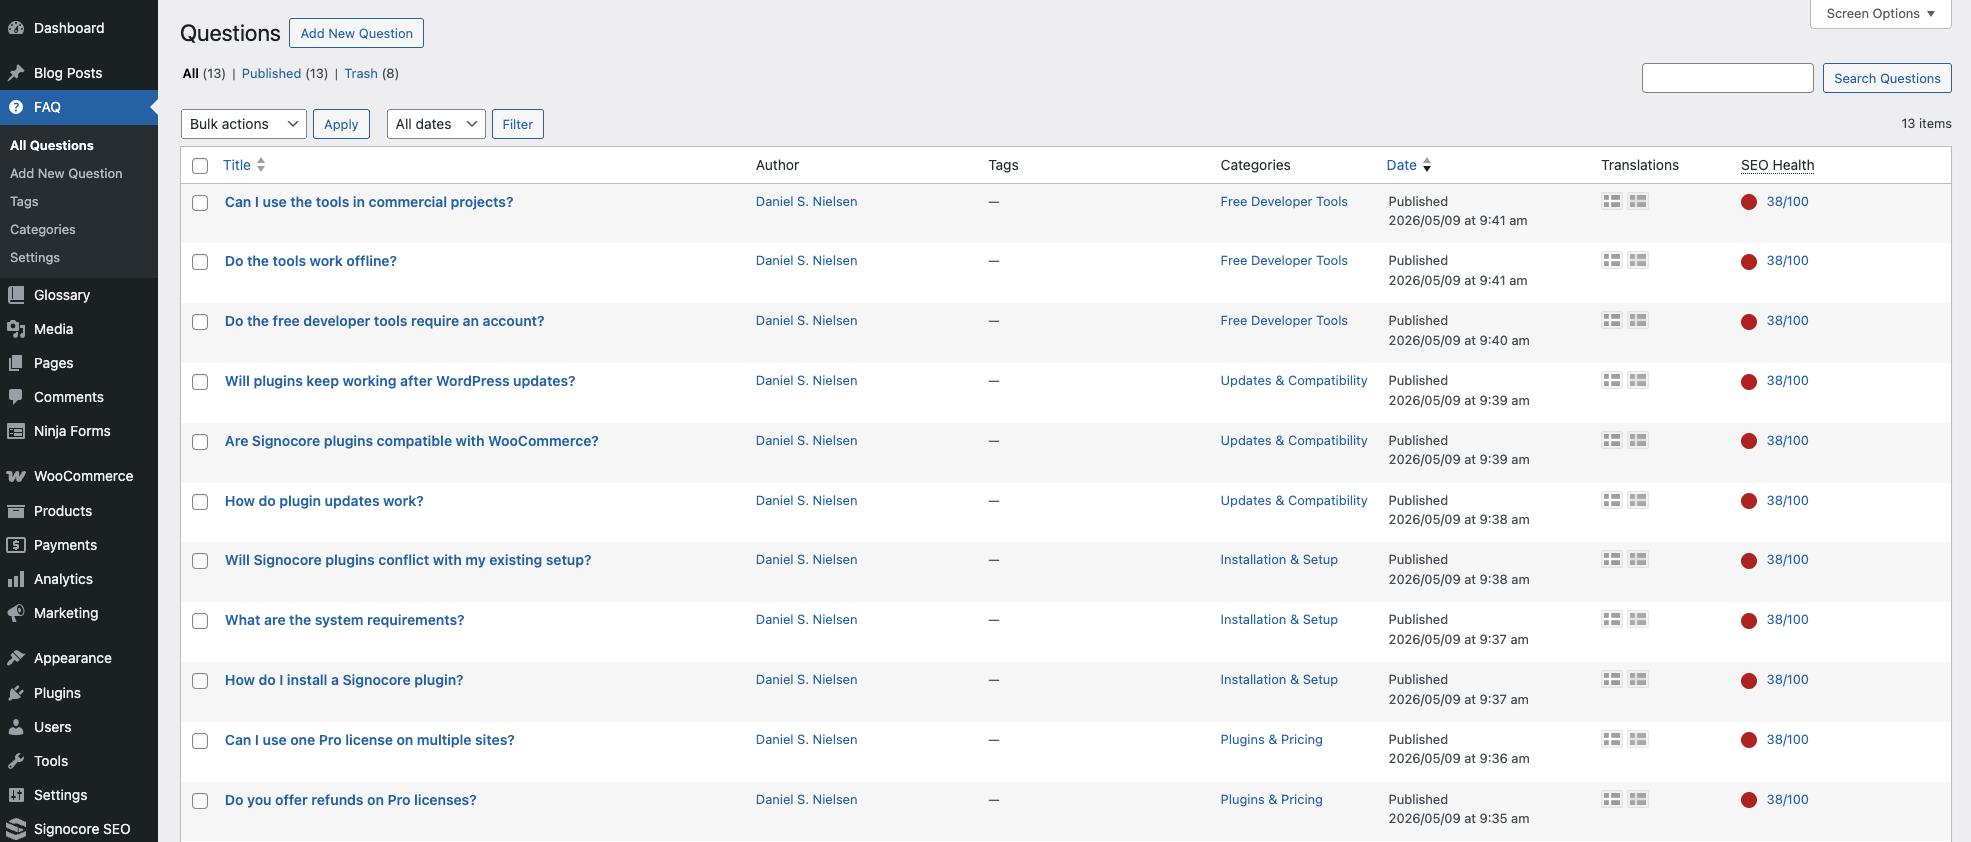The width and height of the screenshot is (1971, 842).
Task: Click the Media library icon
Action: pyautogui.click(x=16, y=329)
